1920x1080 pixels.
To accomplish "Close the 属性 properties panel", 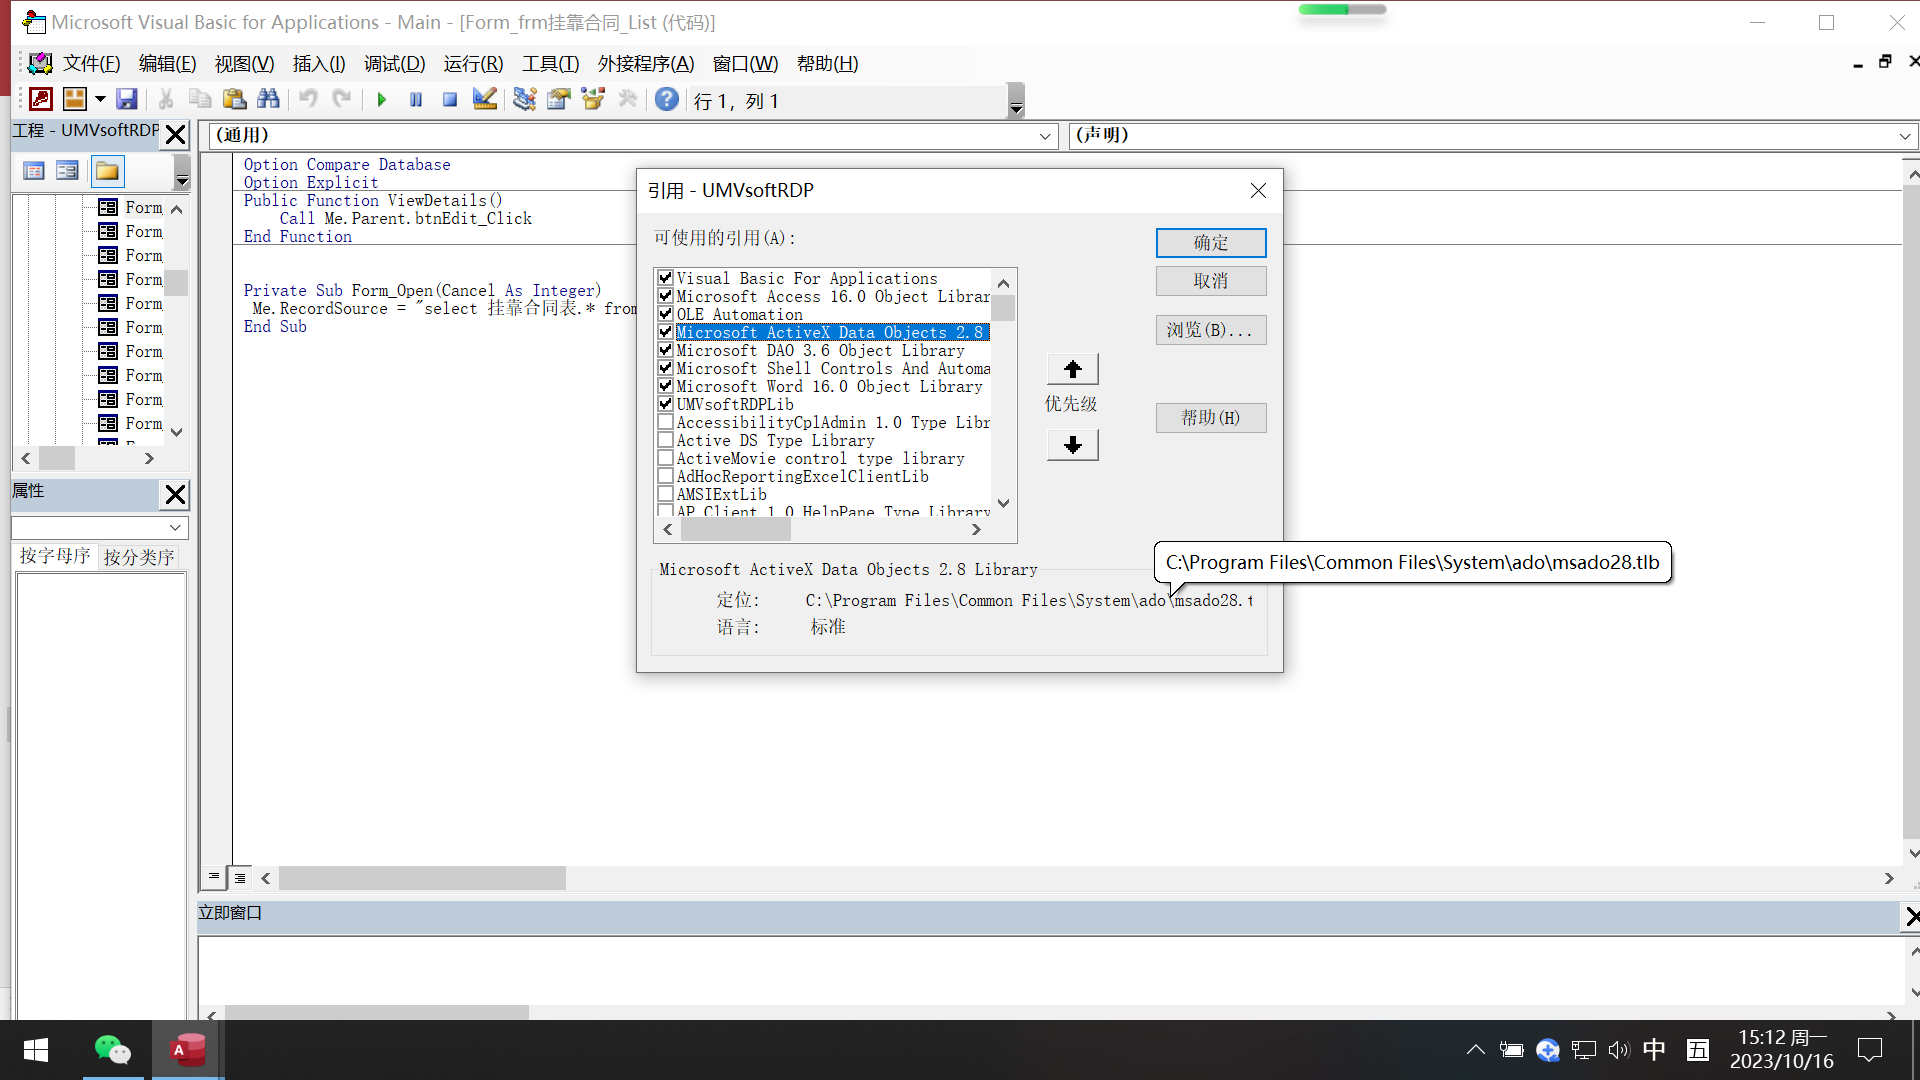I will tap(175, 494).
